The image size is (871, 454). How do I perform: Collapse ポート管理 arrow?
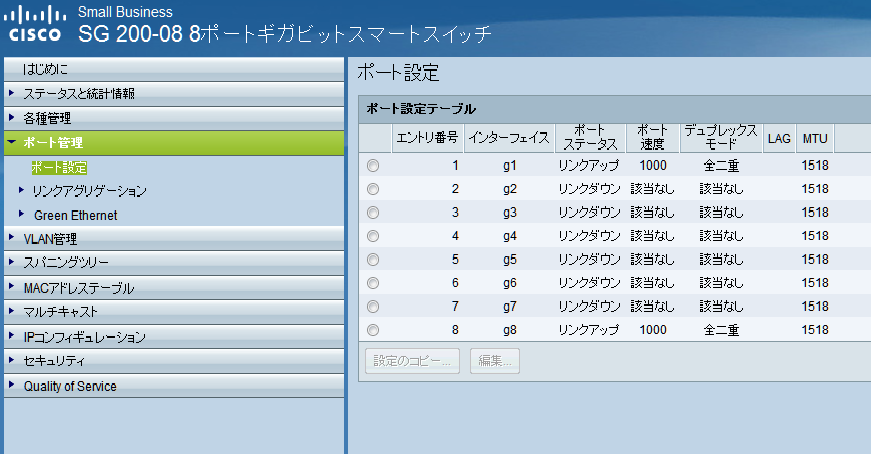point(11,142)
